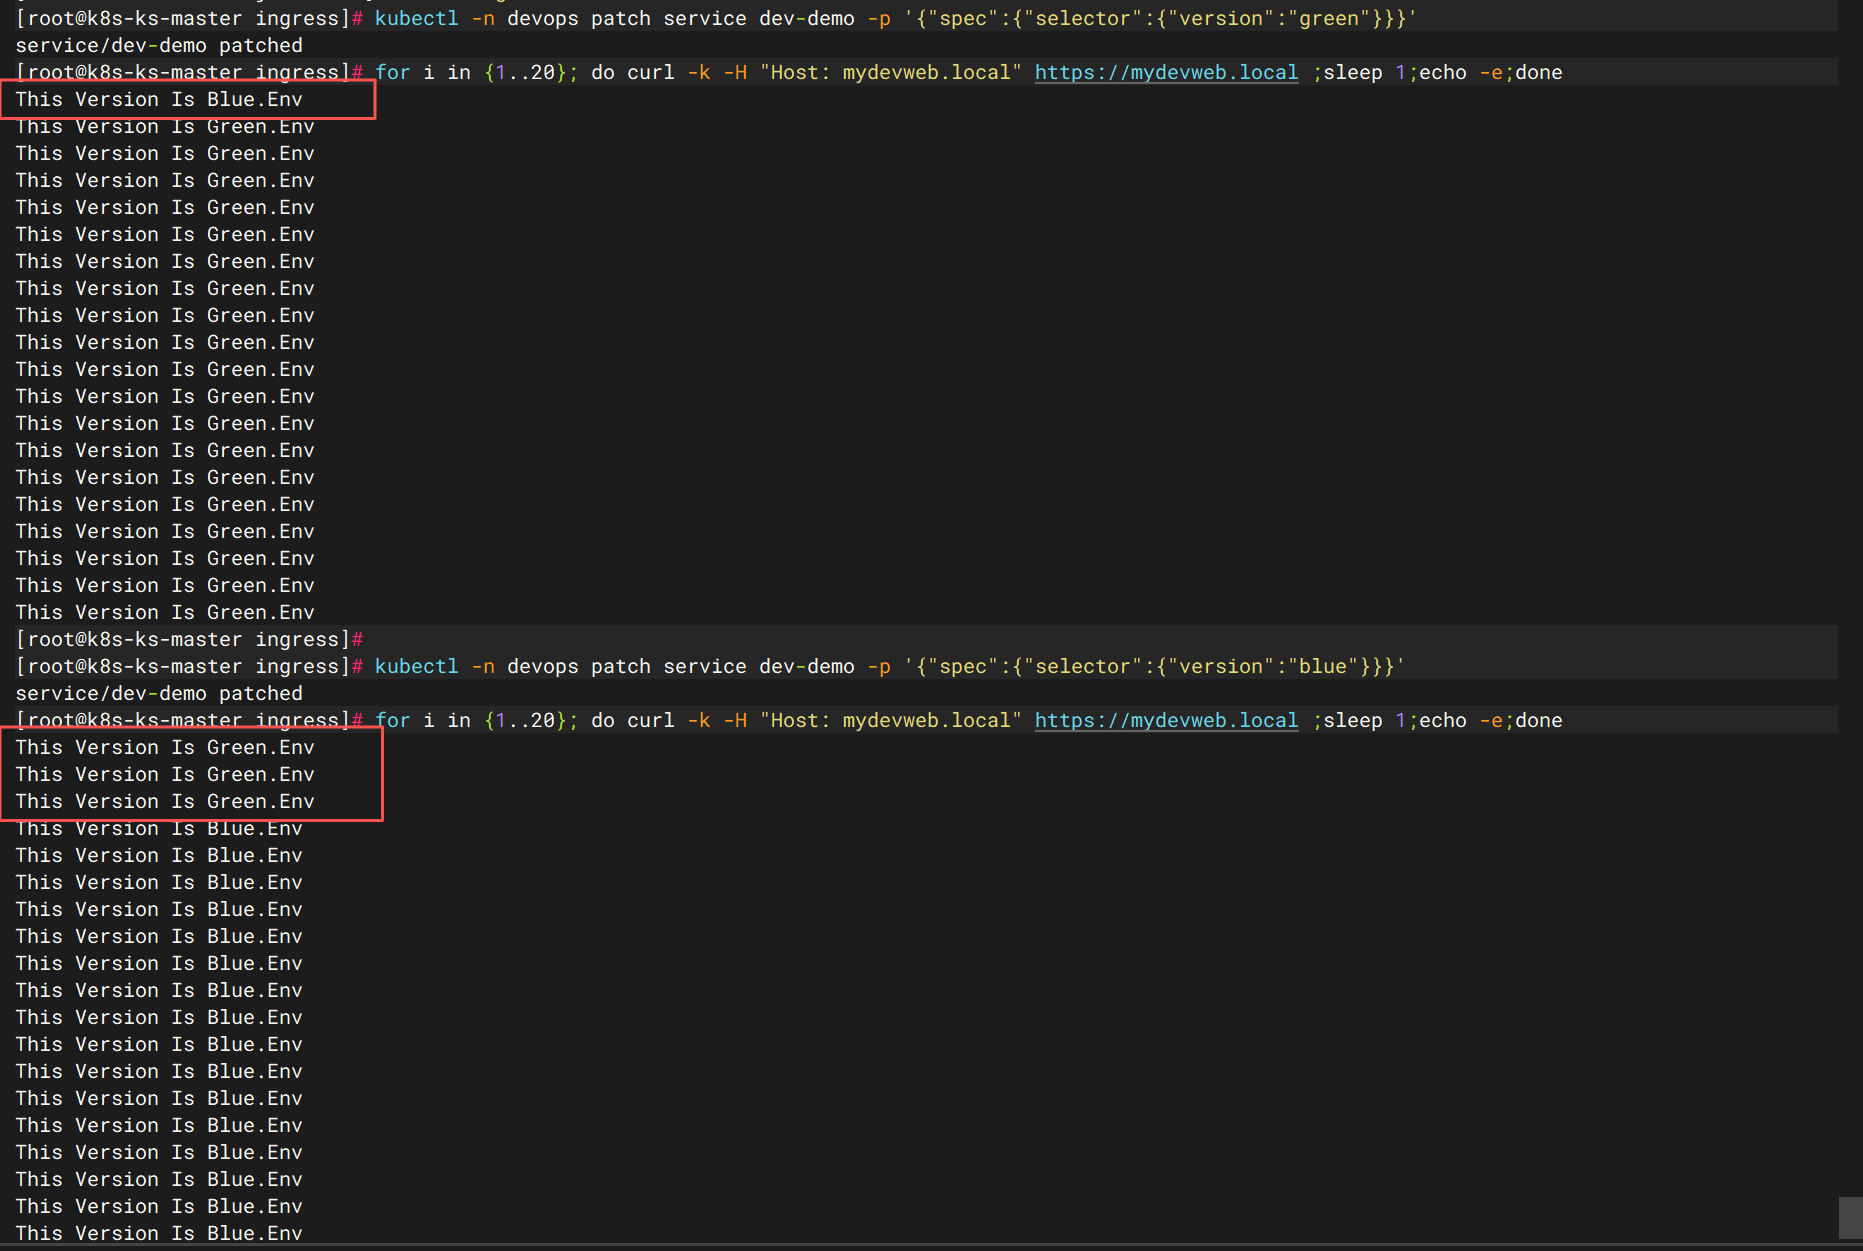Click the Blue.Env line in top red box
1863x1251 pixels.
(159, 99)
